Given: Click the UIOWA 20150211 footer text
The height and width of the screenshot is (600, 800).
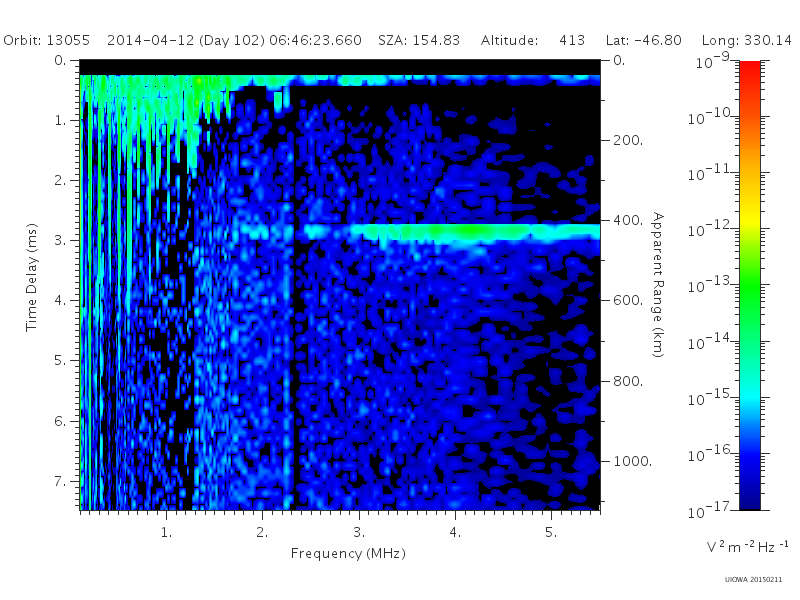Looking at the screenshot, I should coord(753,580).
